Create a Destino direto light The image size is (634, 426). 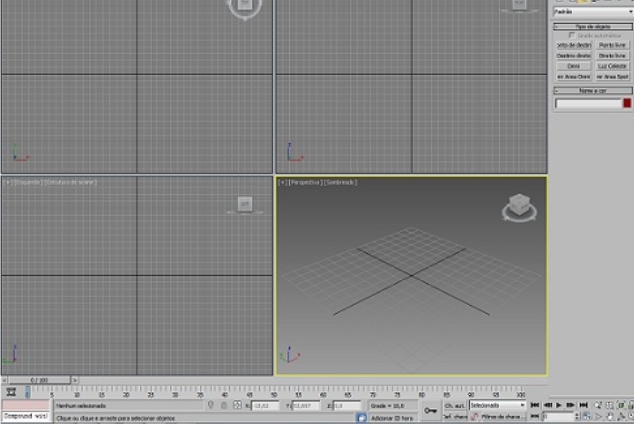pos(574,55)
